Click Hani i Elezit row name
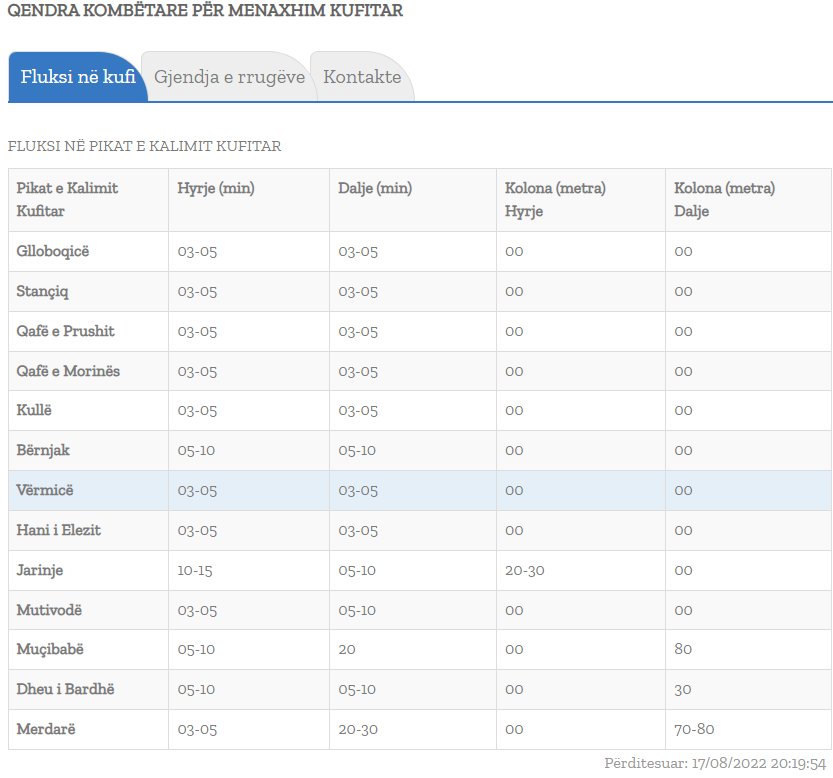Viewport: 833px width, 778px height. (x=59, y=530)
